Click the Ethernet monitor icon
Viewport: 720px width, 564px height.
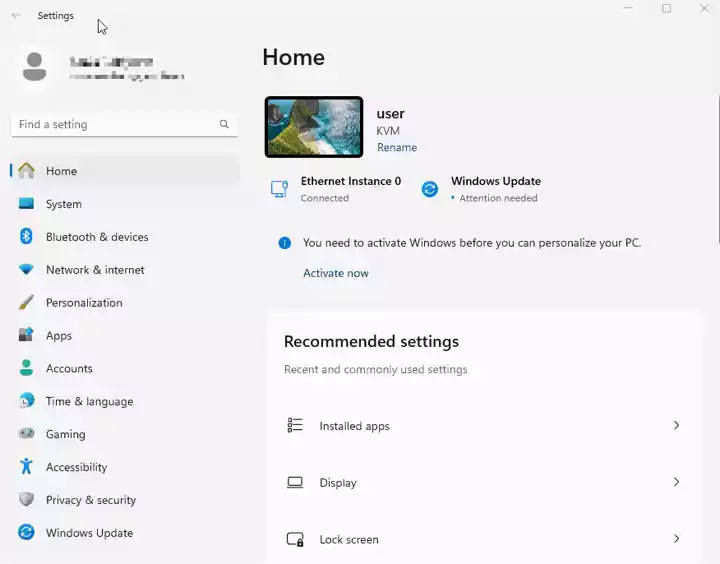coord(280,189)
